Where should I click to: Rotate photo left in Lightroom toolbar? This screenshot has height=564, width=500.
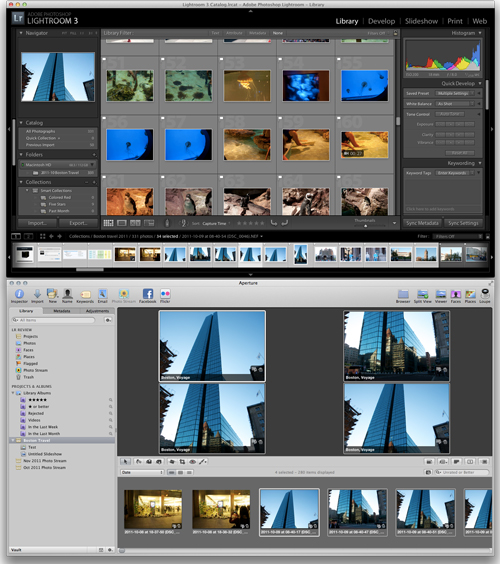[x=274, y=223]
